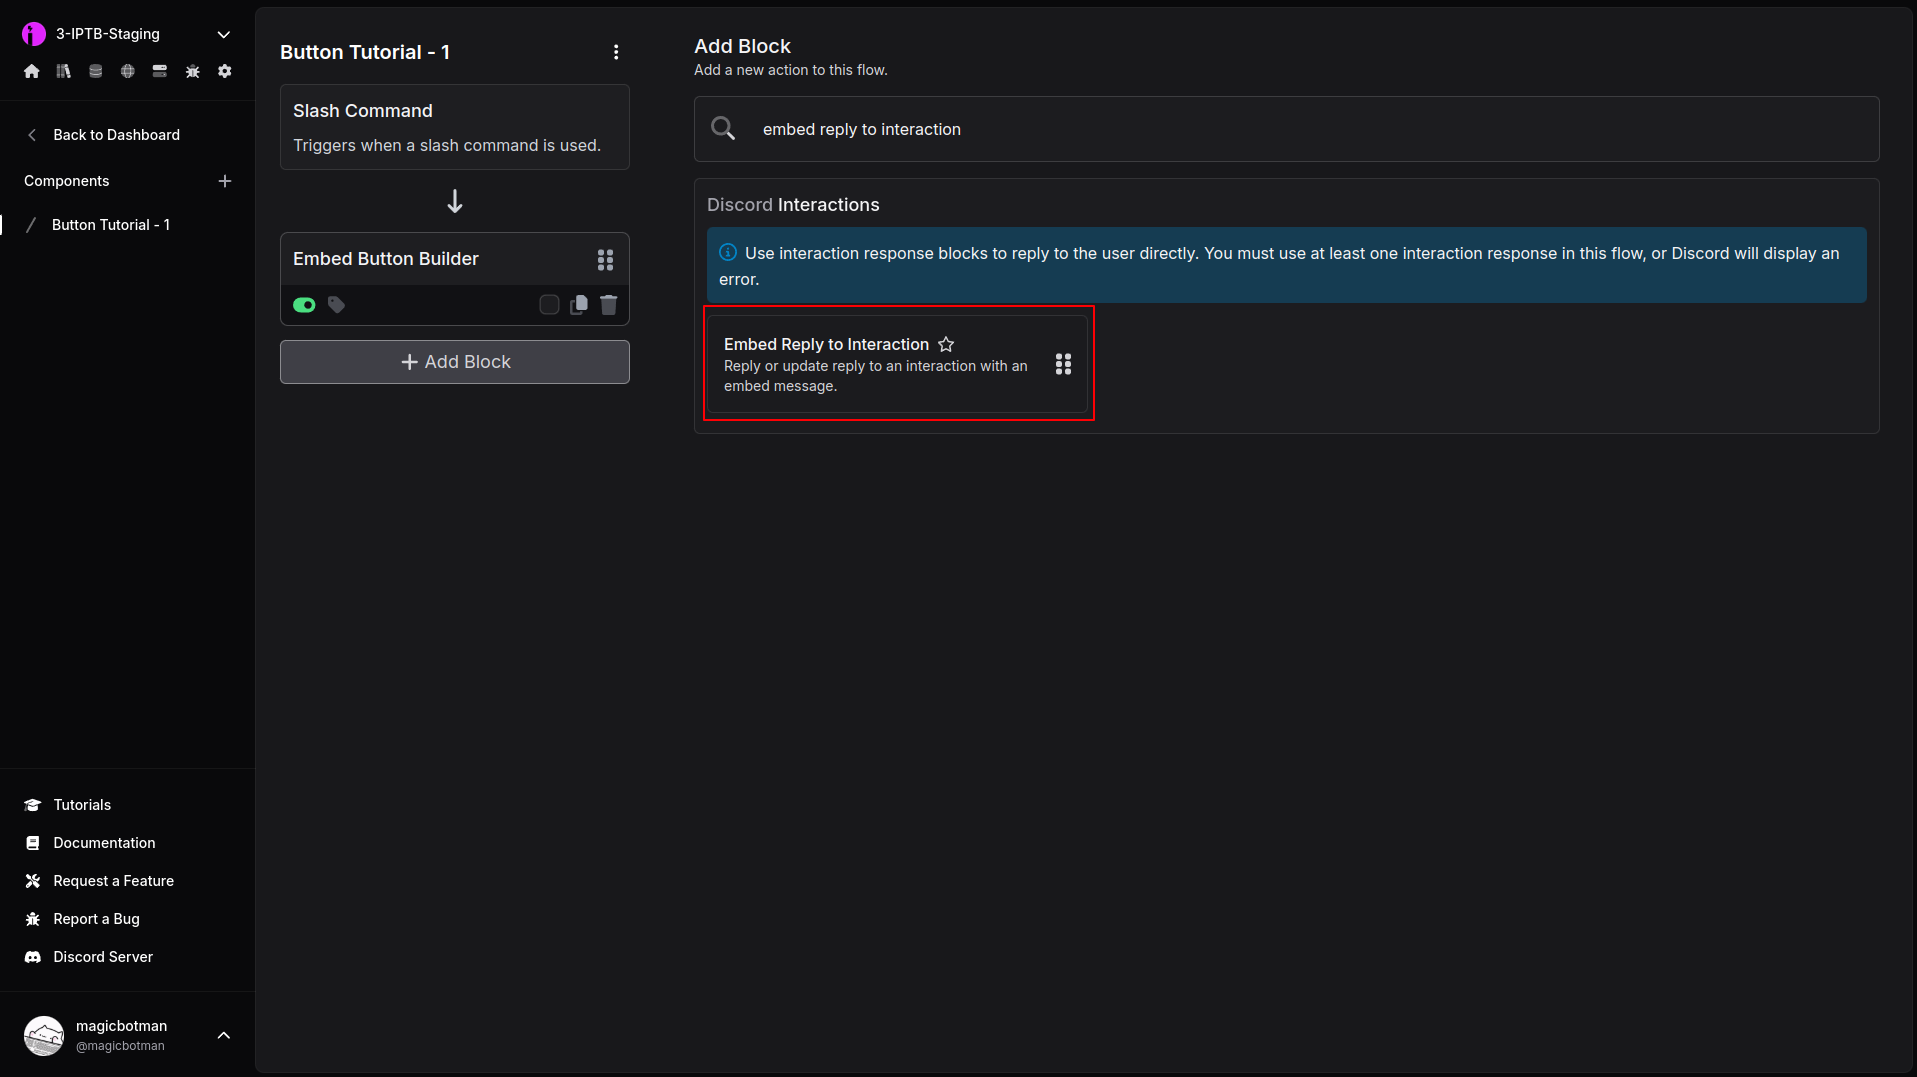Check the Embed Button Builder selection checkbox
The image size is (1917, 1077).
549,305
